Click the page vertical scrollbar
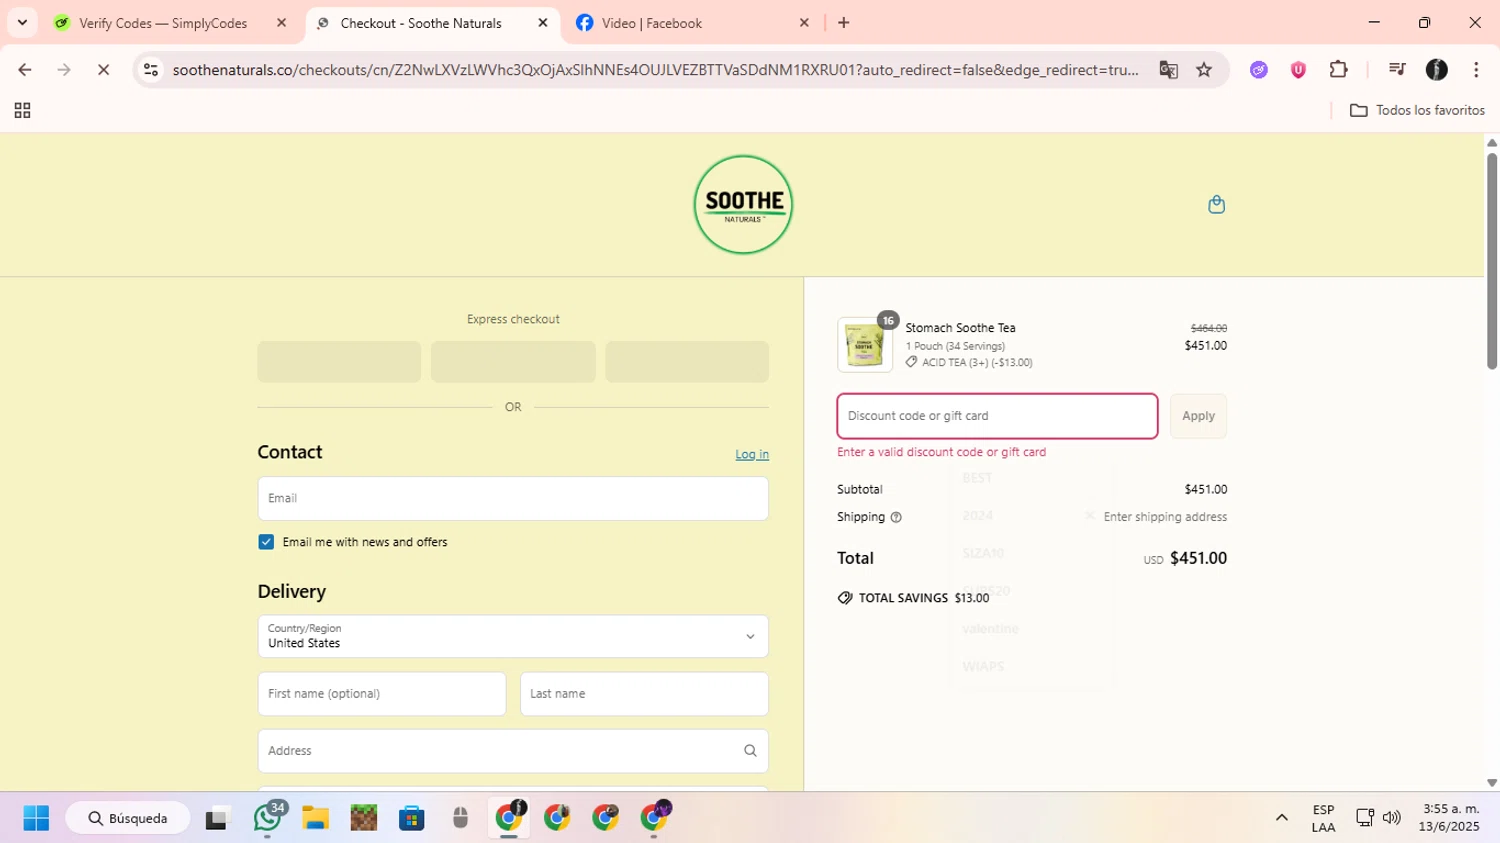Viewport: 1500px width, 843px height. click(x=1491, y=260)
